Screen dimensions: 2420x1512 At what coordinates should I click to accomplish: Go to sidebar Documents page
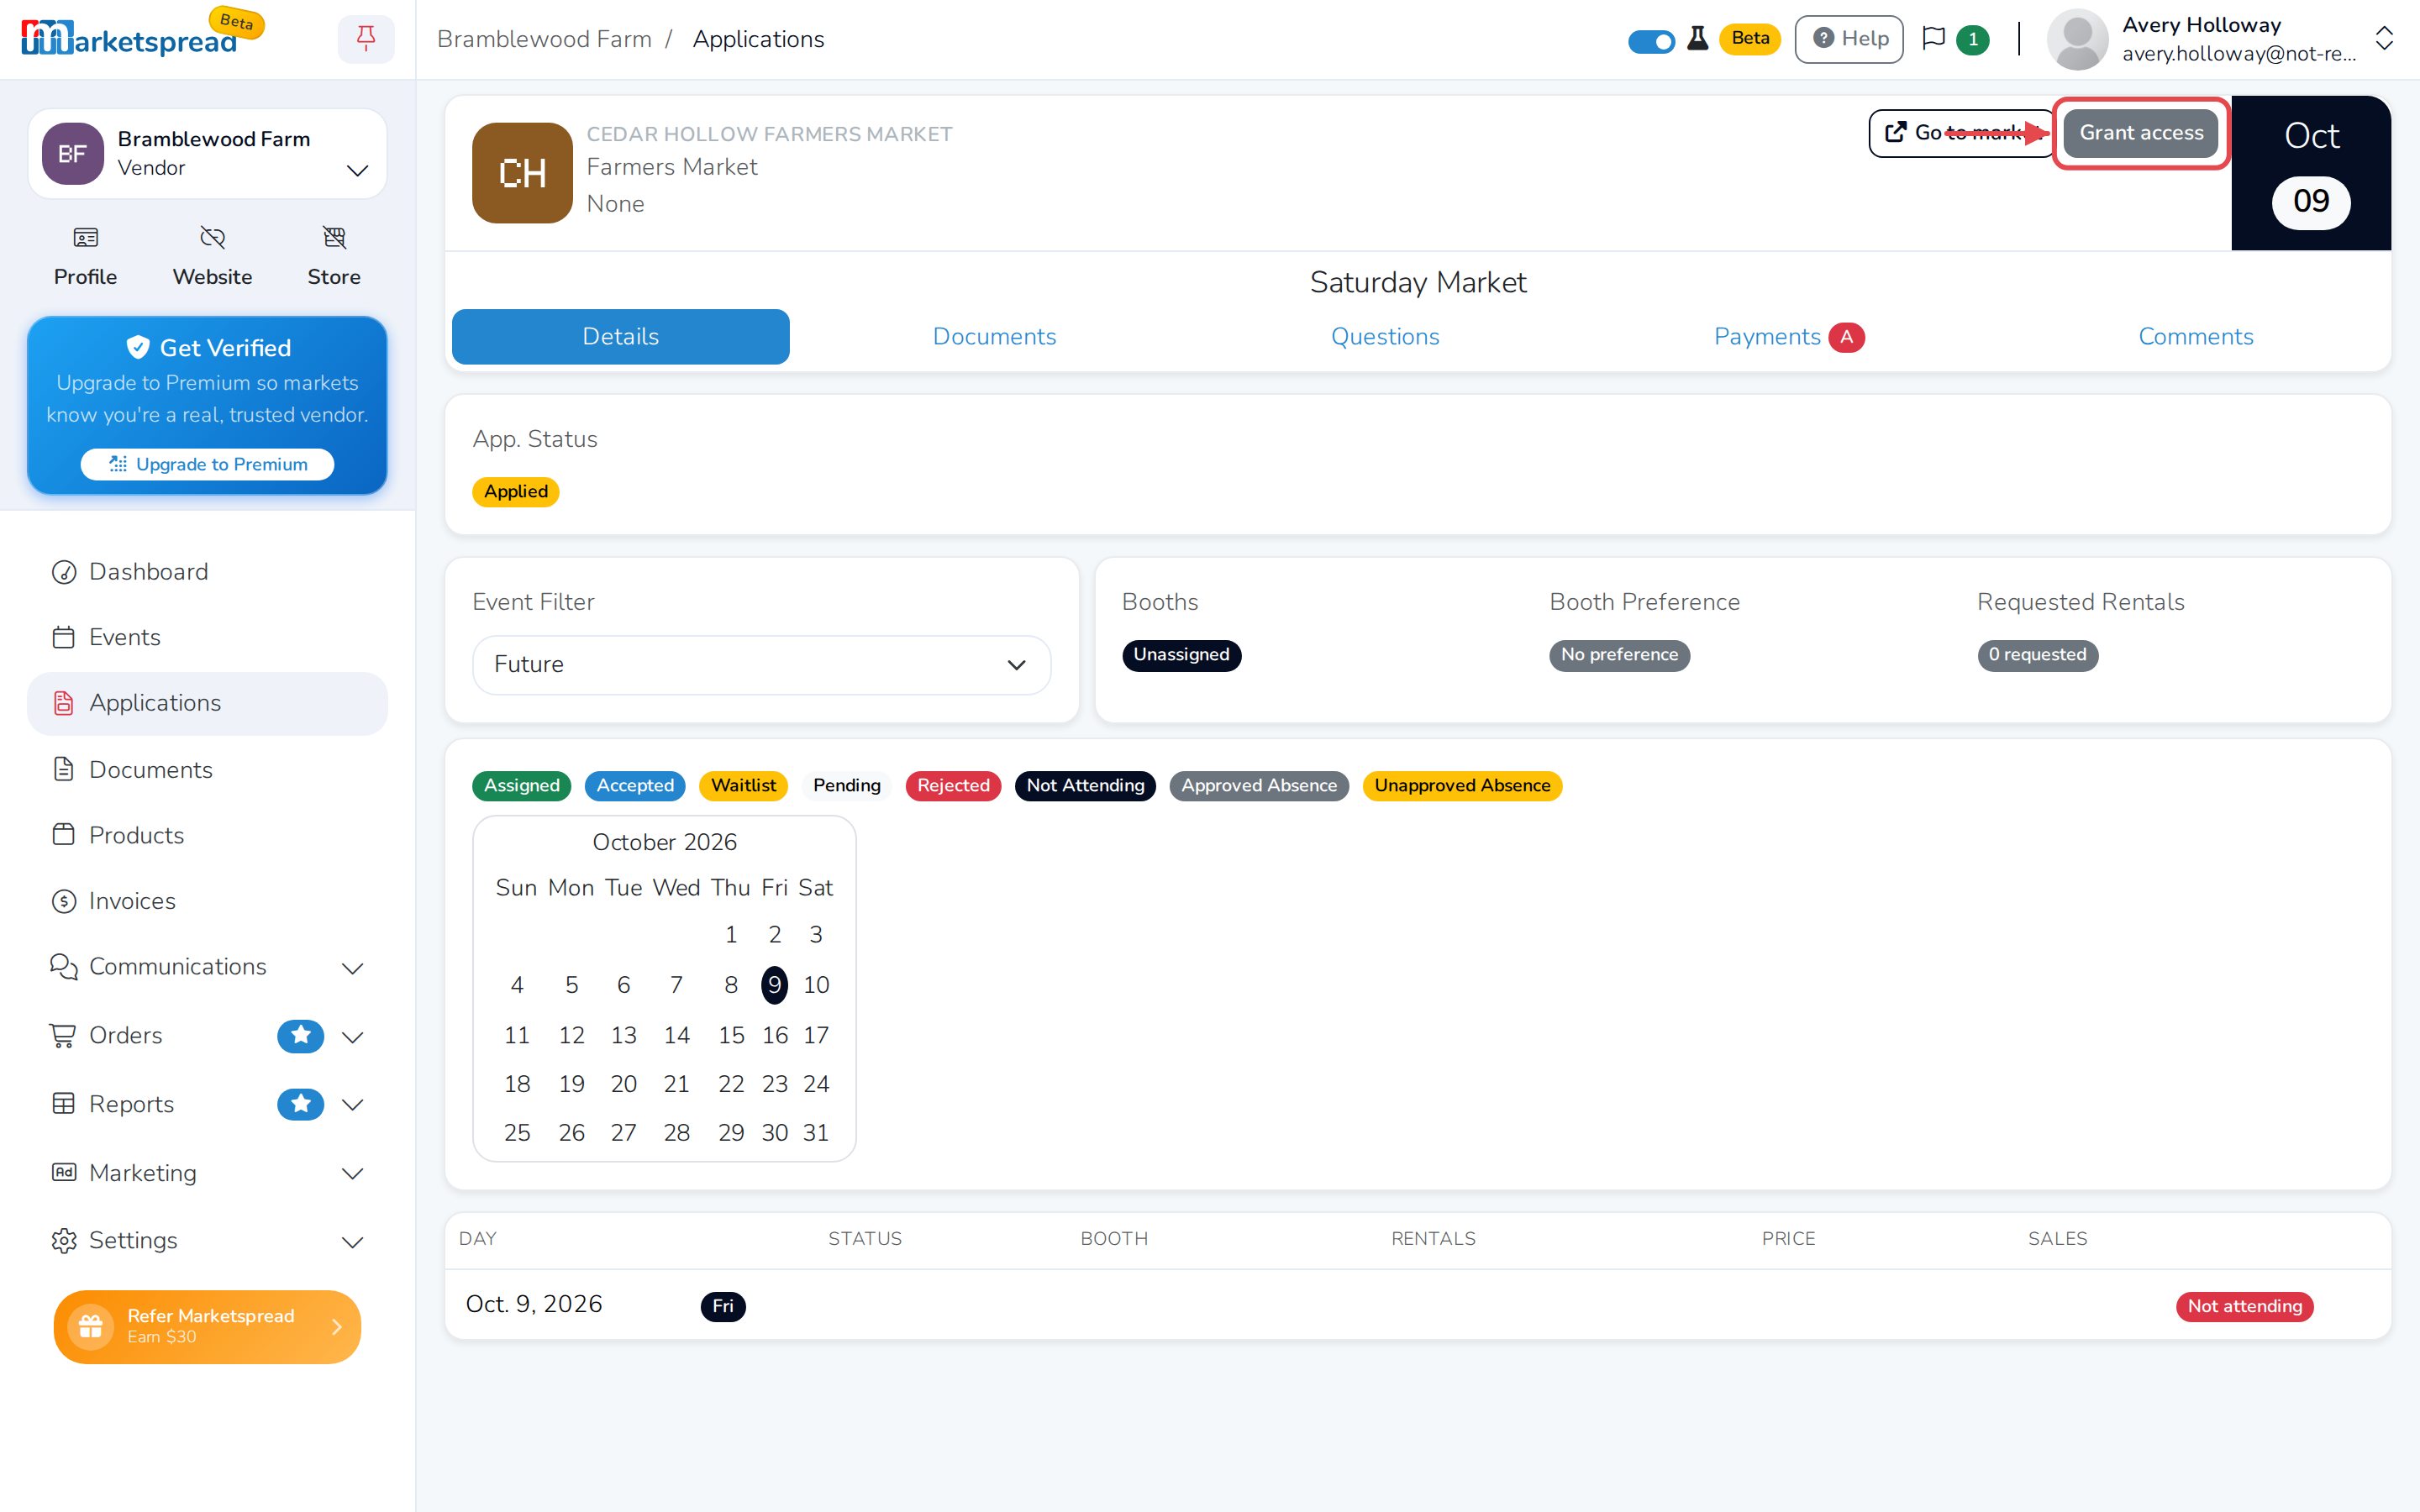[207, 769]
